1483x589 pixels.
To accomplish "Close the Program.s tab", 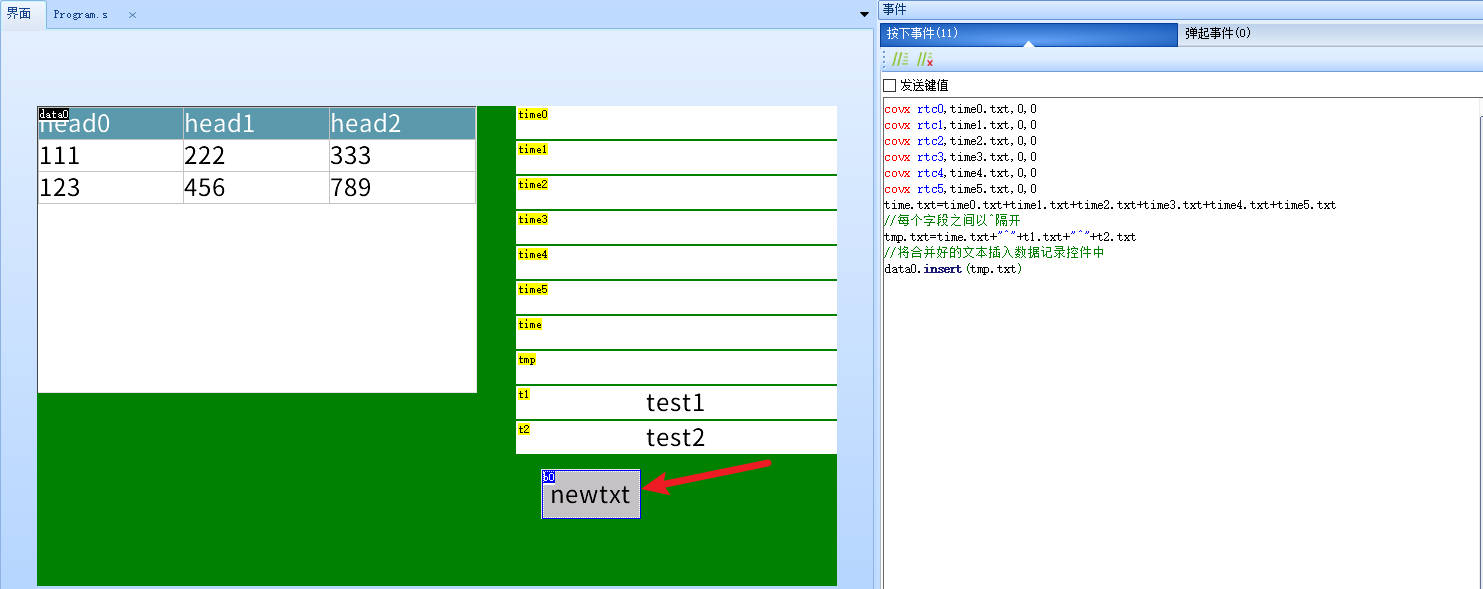I will point(132,15).
